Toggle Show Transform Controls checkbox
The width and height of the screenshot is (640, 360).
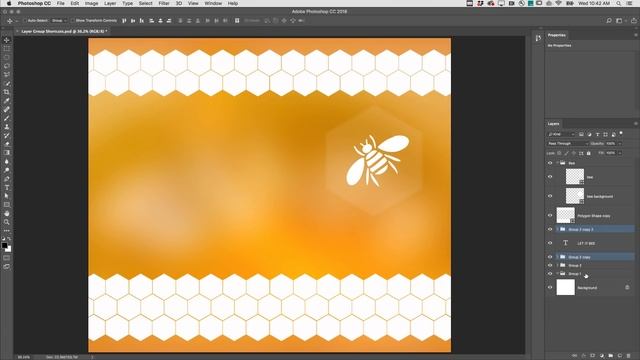[x=72, y=20]
